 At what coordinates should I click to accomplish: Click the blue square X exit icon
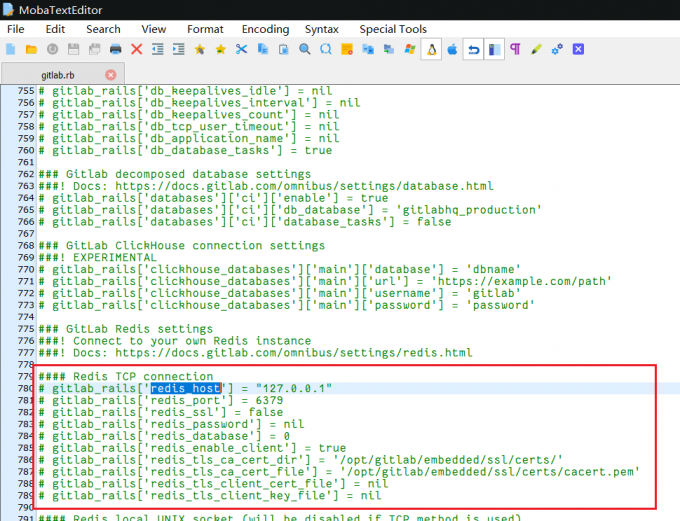tap(578, 49)
